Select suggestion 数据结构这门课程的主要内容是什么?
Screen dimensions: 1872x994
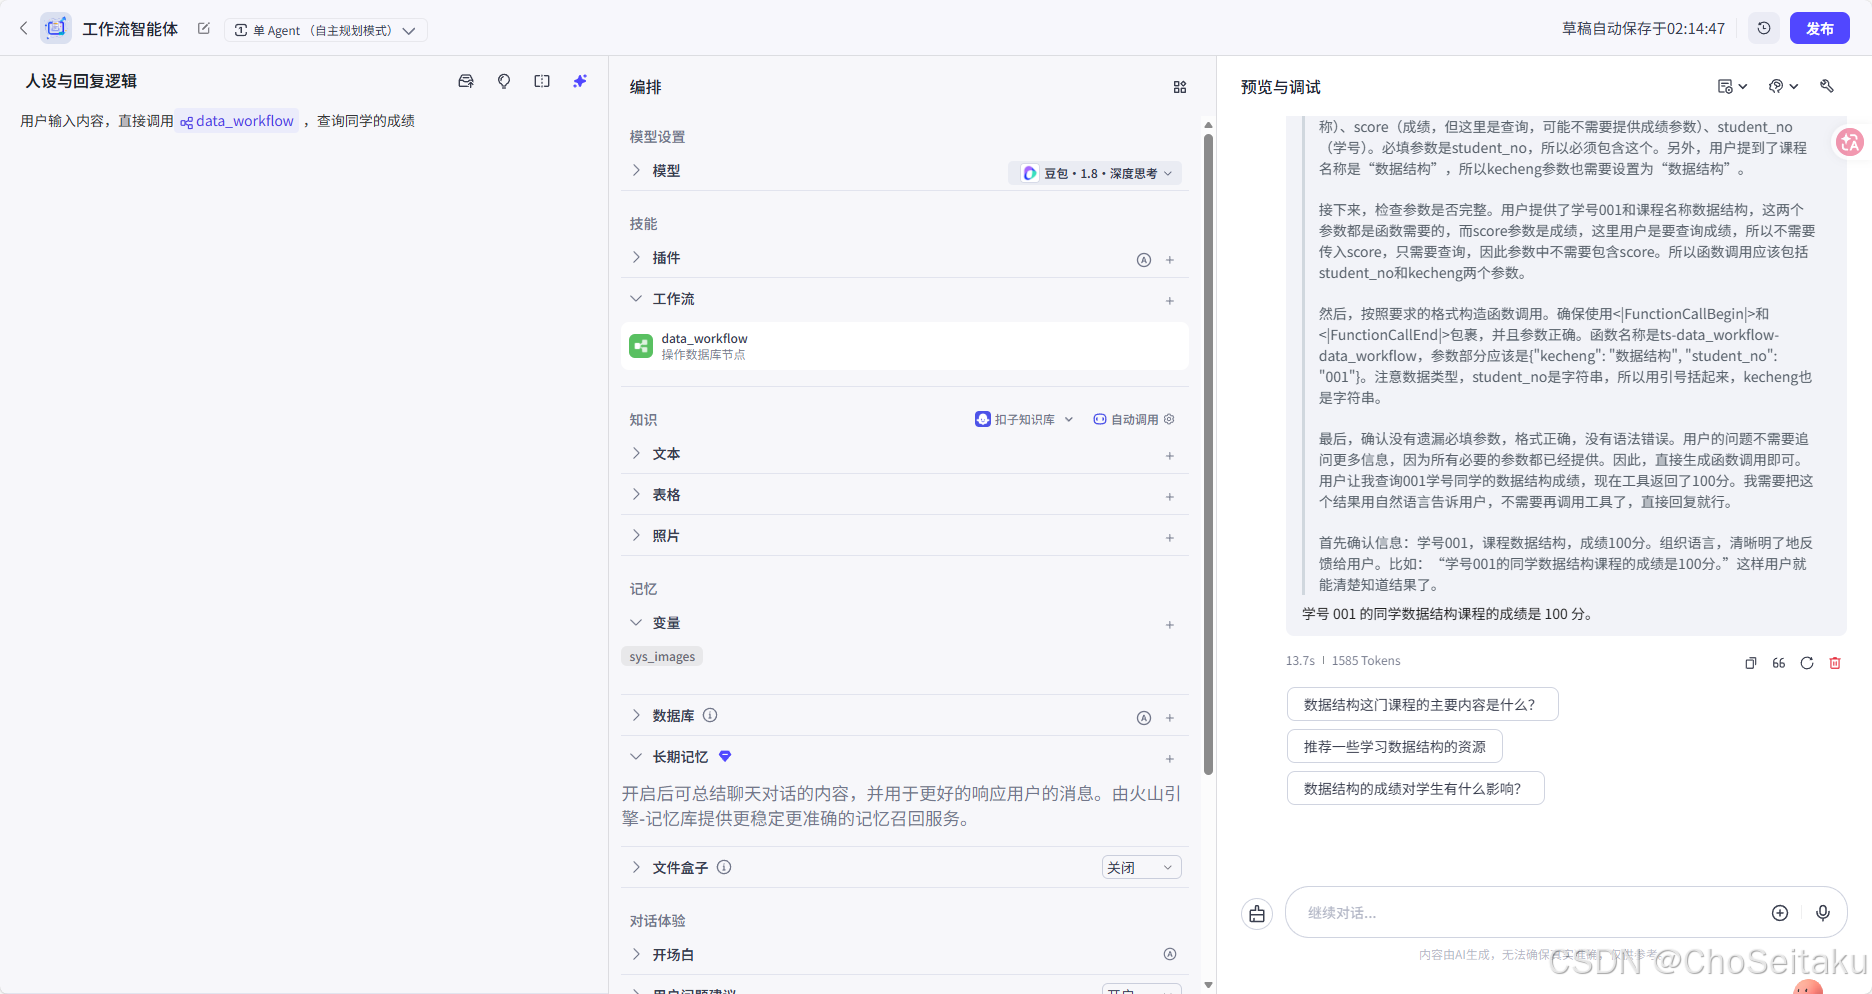1422,705
